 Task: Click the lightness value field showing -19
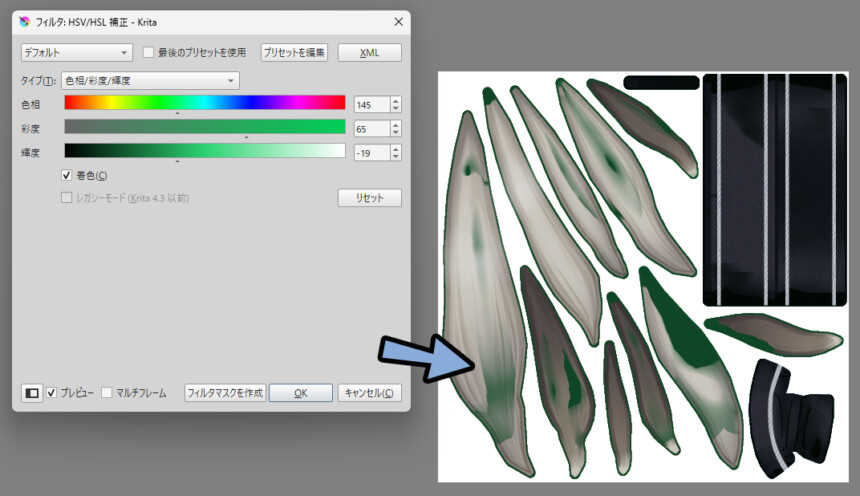click(x=372, y=153)
